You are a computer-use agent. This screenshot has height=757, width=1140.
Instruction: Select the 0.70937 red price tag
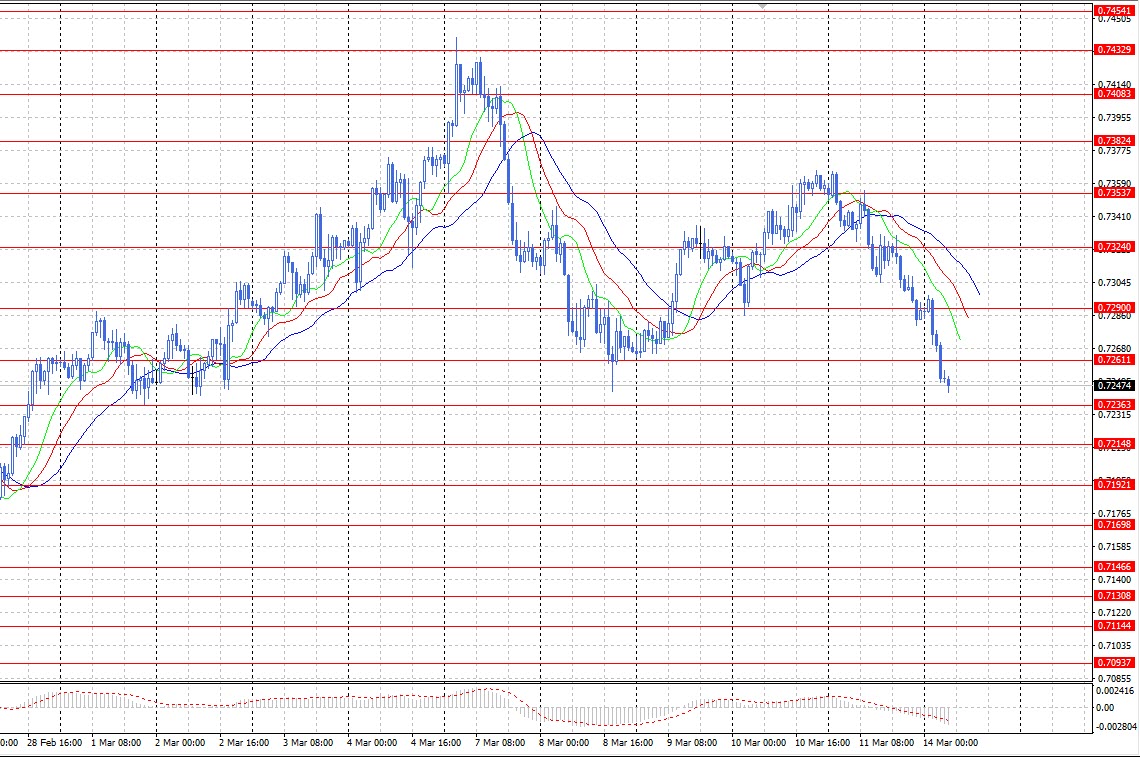point(1114,662)
